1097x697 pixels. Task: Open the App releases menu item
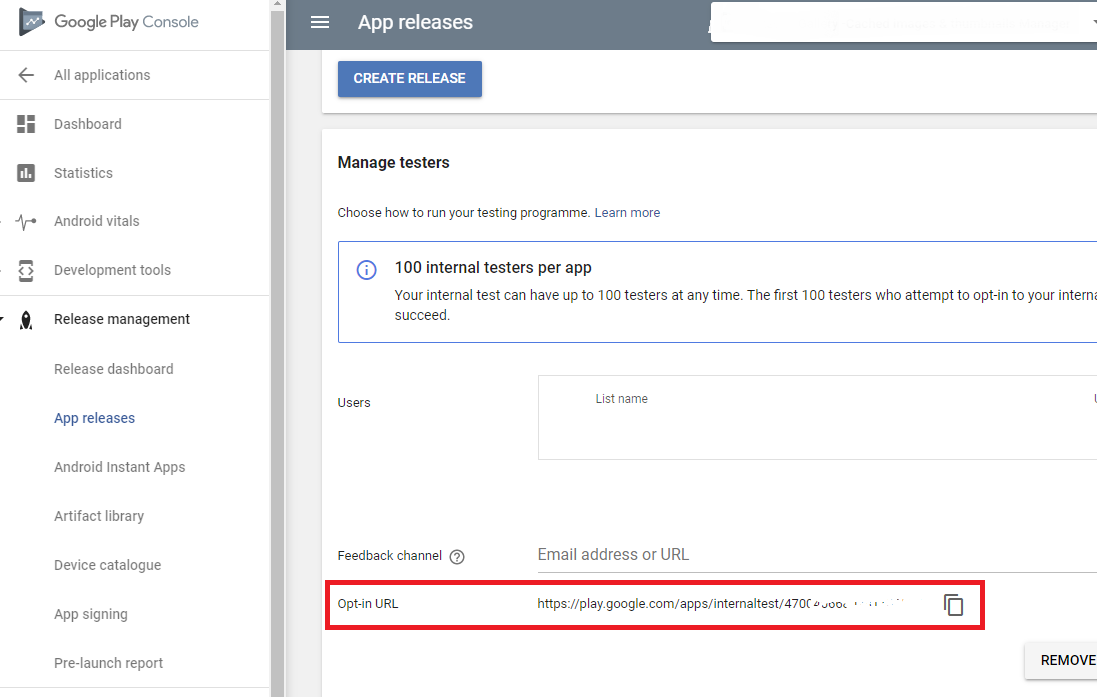[94, 418]
